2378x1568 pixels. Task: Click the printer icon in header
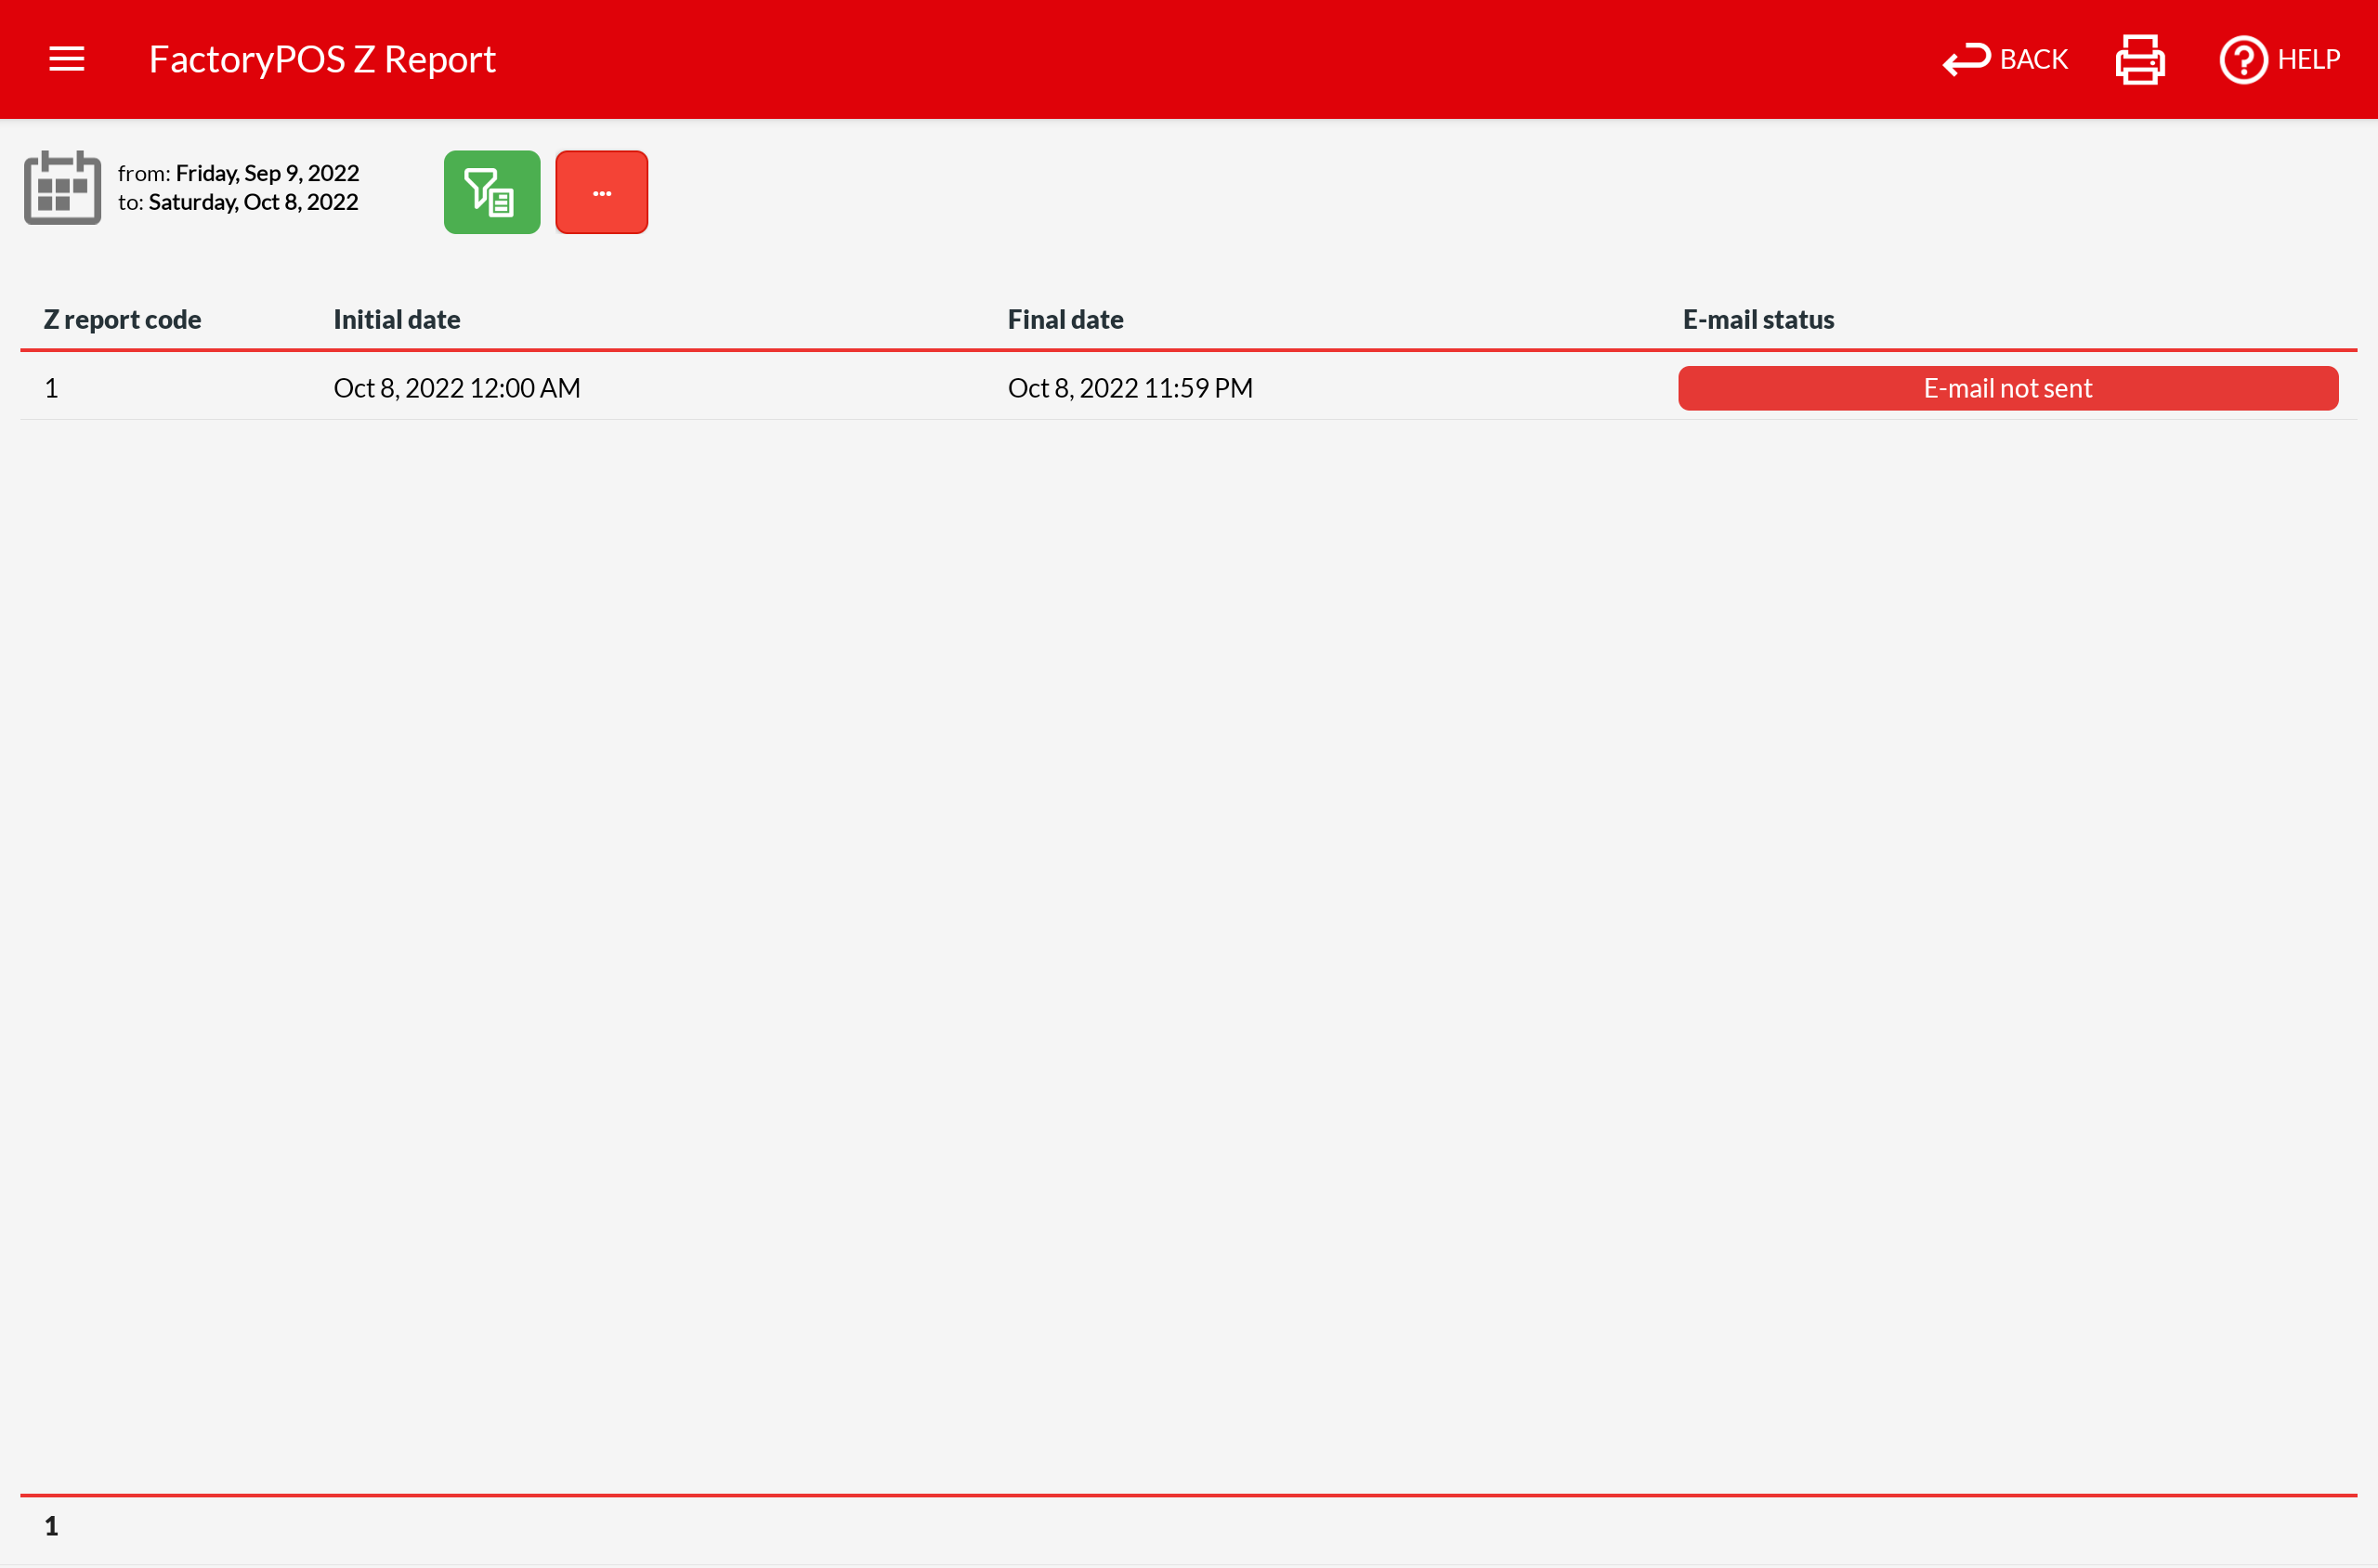pyautogui.click(x=2139, y=60)
